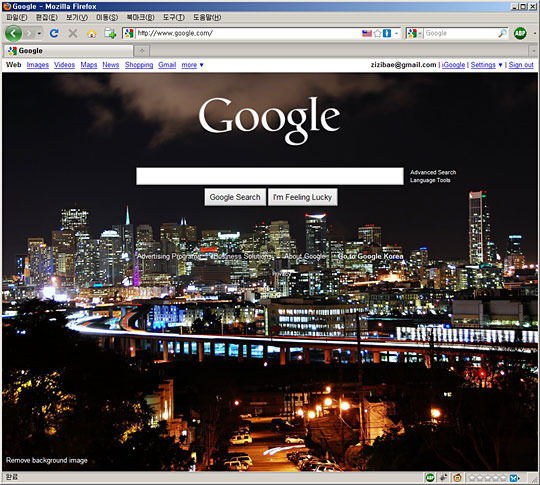
Task: Open the 도움말(H) menu
Action: pos(207,17)
